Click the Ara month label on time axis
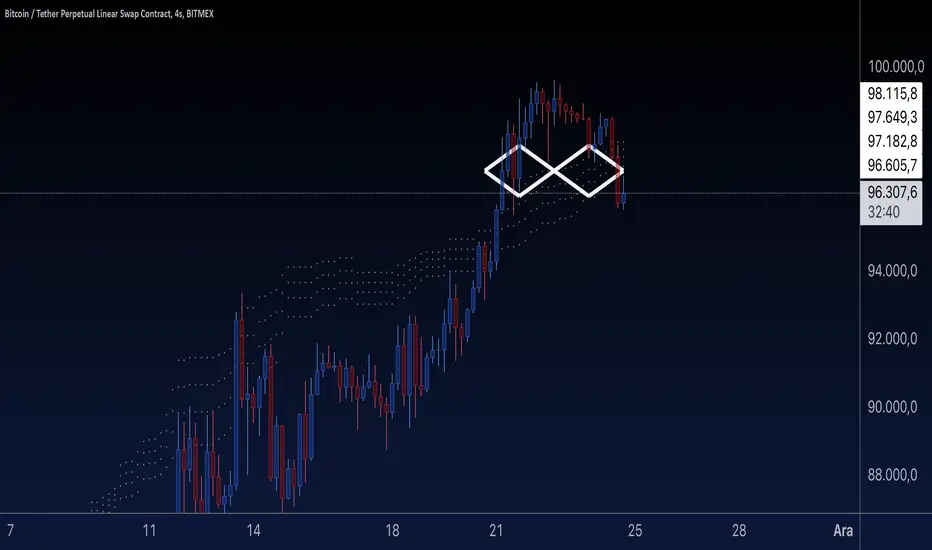Screen dimensions: 932x550 pyautogui.click(x=843, y=530)
